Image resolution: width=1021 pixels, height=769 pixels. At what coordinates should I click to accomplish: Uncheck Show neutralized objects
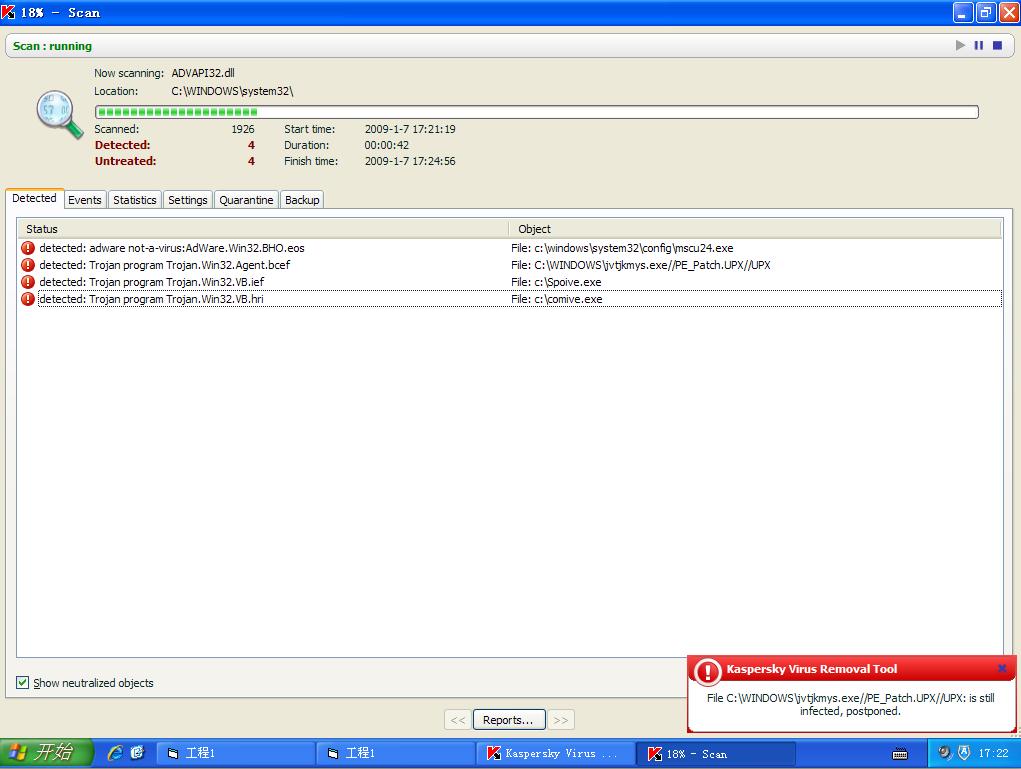pyautogui.click(x=23, y=682)
